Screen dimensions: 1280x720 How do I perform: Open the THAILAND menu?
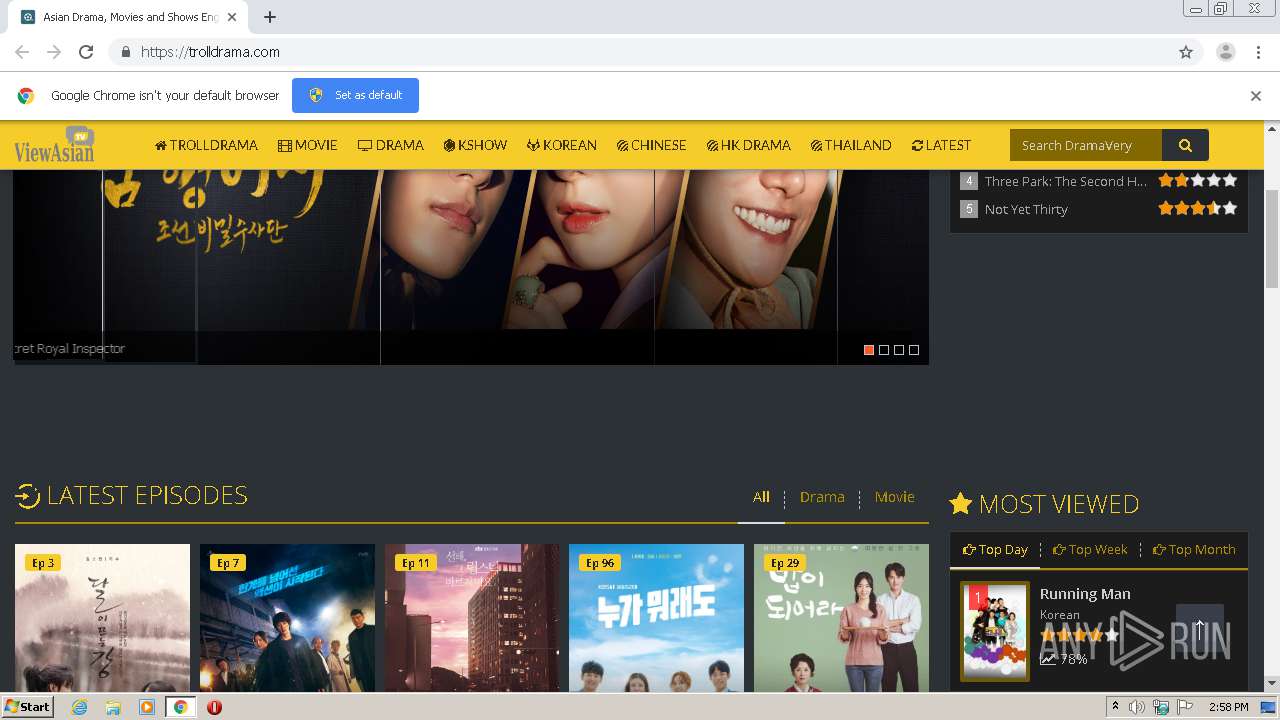tap(851, 145)
